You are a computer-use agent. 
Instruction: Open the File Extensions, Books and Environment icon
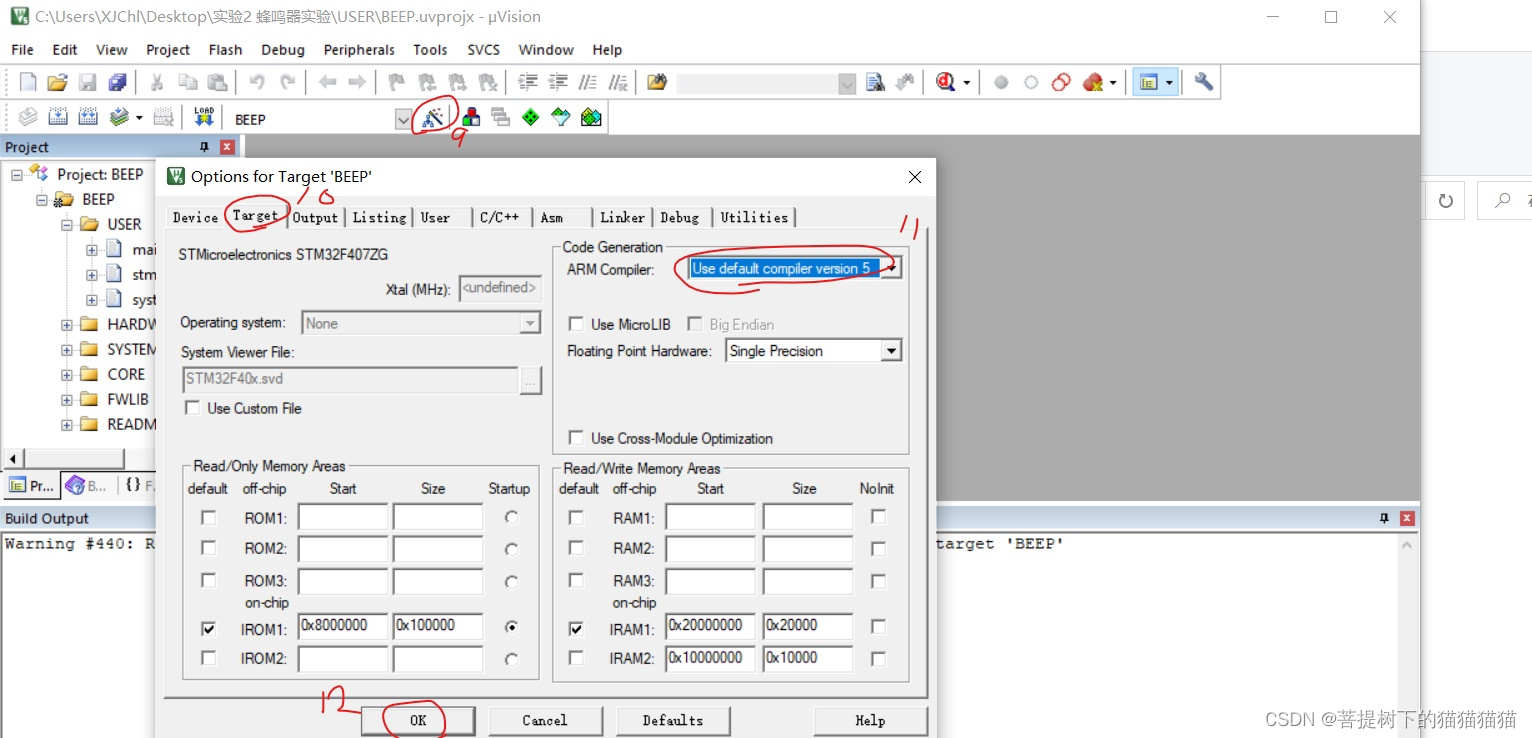click(470, 117)
